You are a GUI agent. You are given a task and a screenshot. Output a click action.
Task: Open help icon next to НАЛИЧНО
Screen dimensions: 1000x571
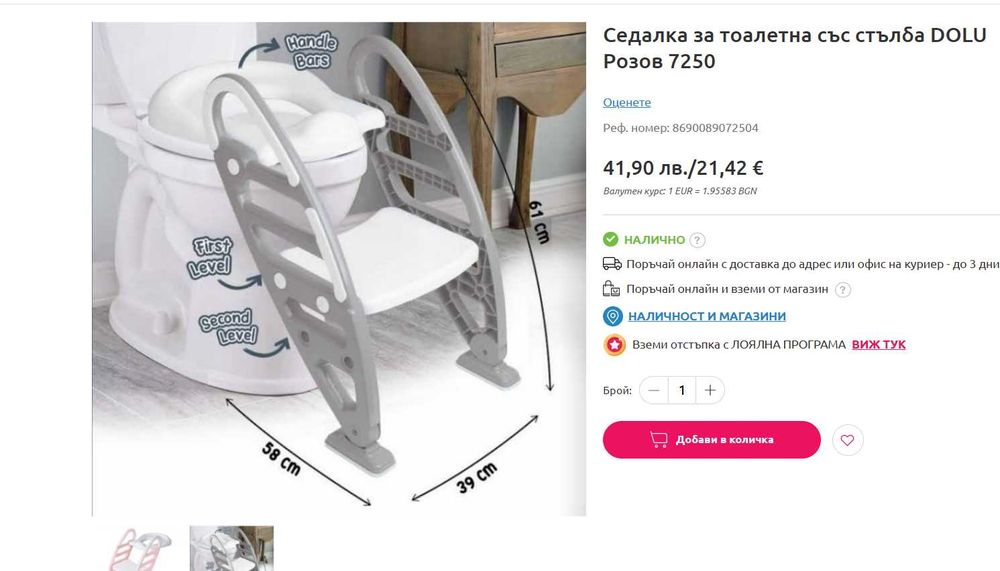pos(698,240)
